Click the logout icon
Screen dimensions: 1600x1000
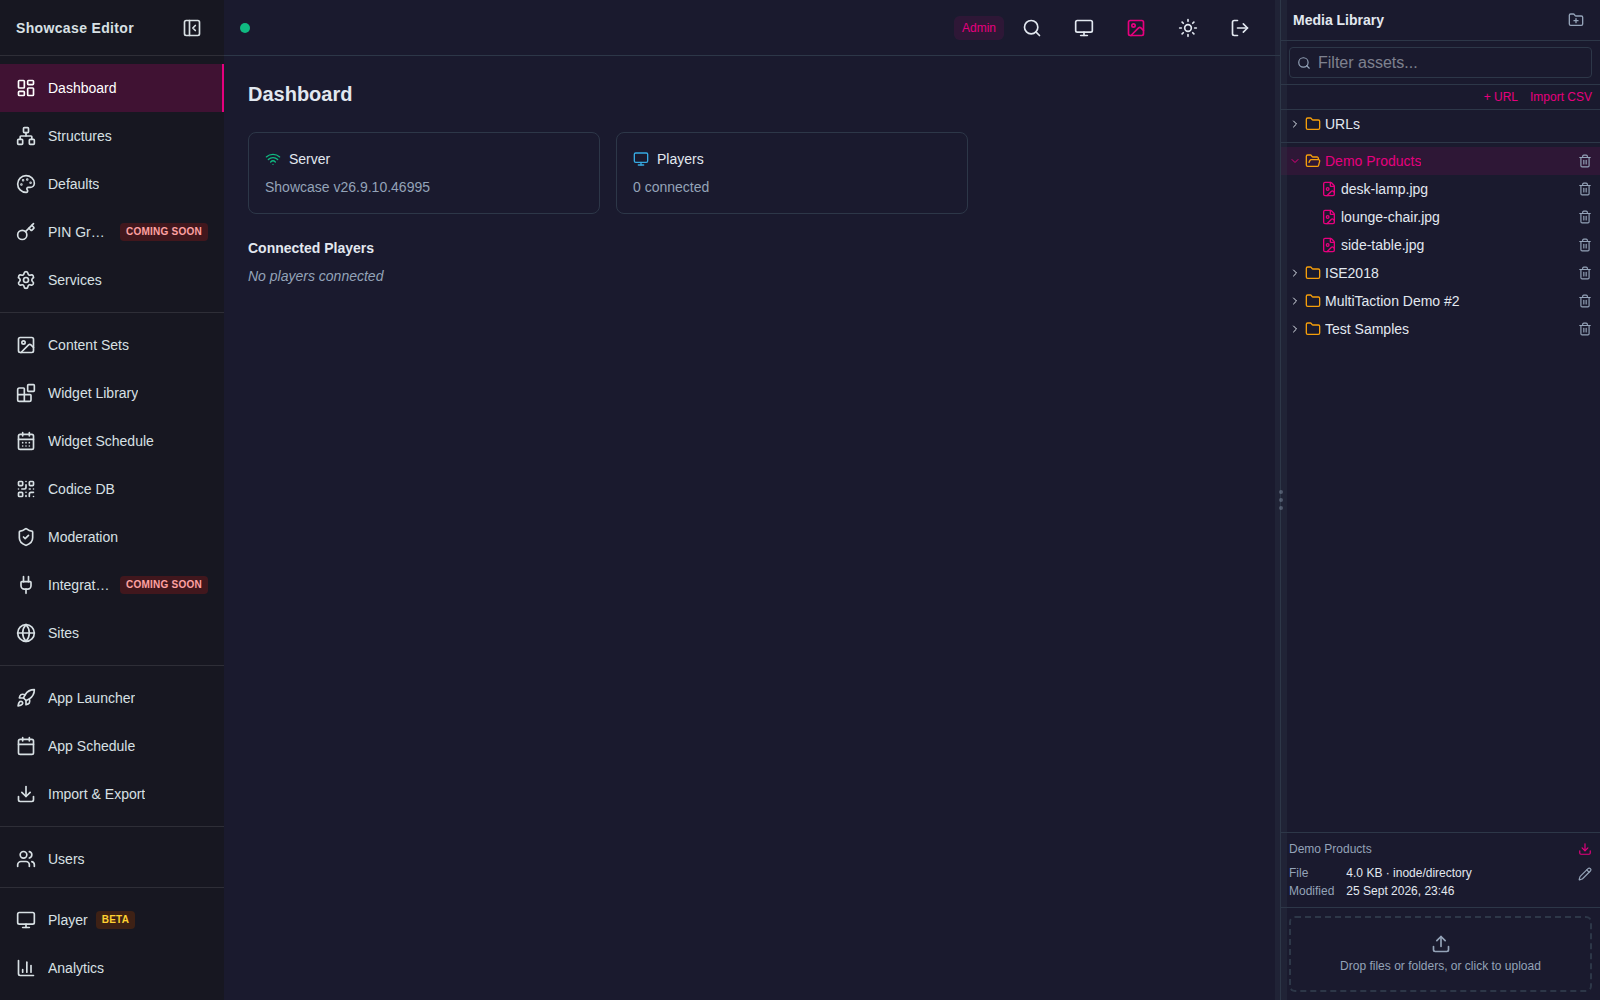[x=1240, y=28]
